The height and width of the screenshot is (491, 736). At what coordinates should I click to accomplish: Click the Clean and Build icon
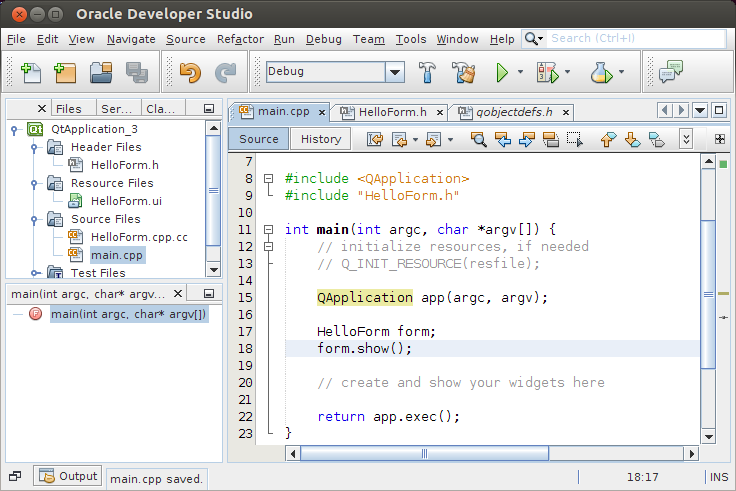point(462,72)
